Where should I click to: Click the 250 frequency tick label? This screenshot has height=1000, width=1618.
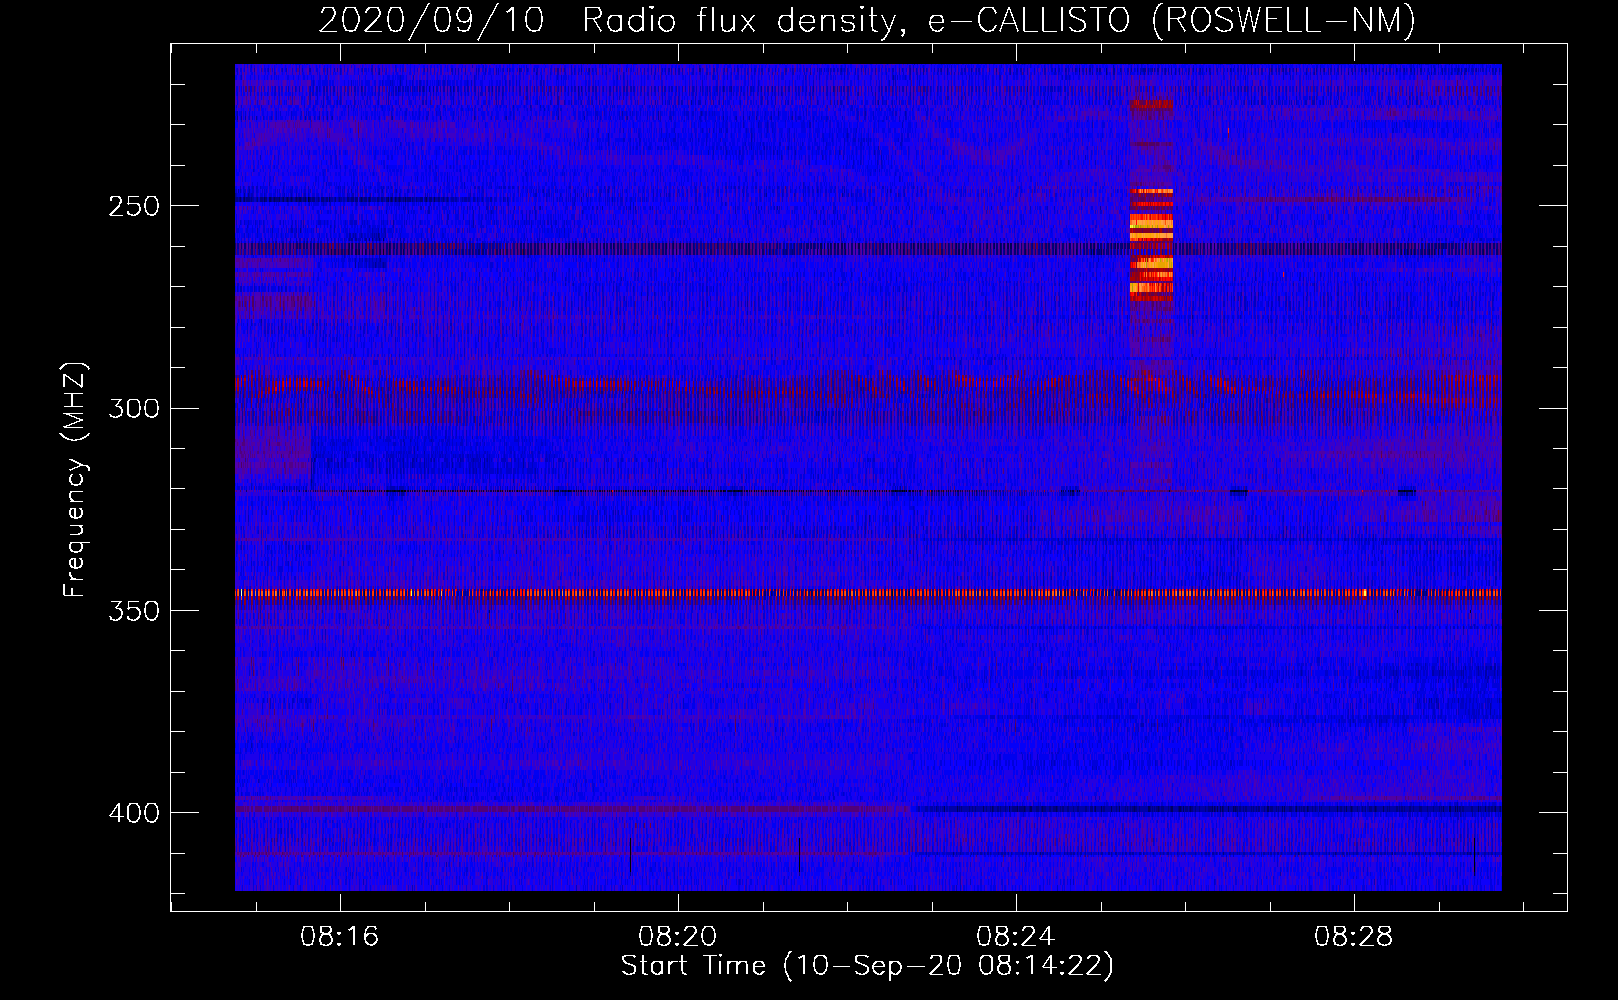click(x=134, y=206)
